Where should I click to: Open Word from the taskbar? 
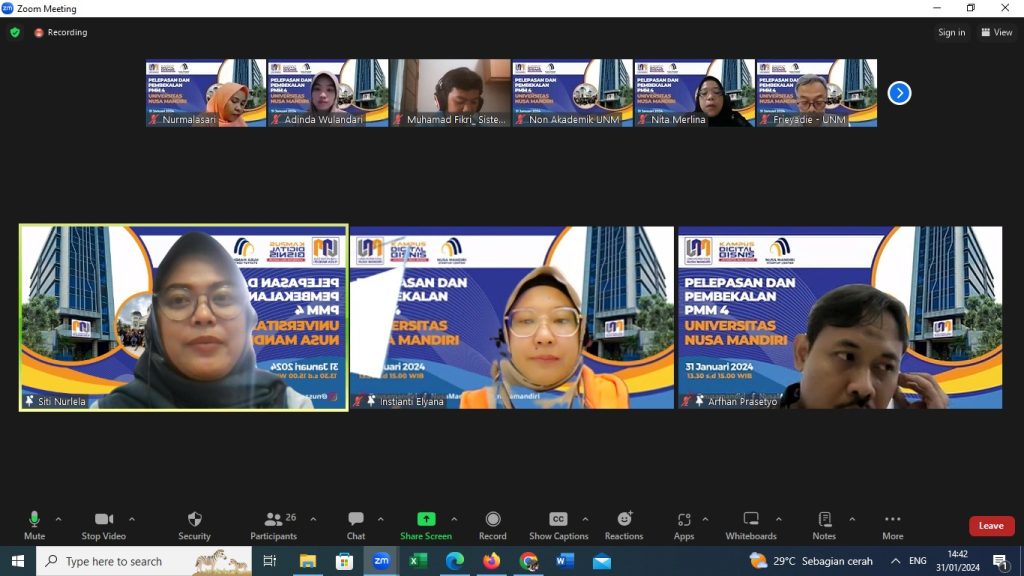565,561
